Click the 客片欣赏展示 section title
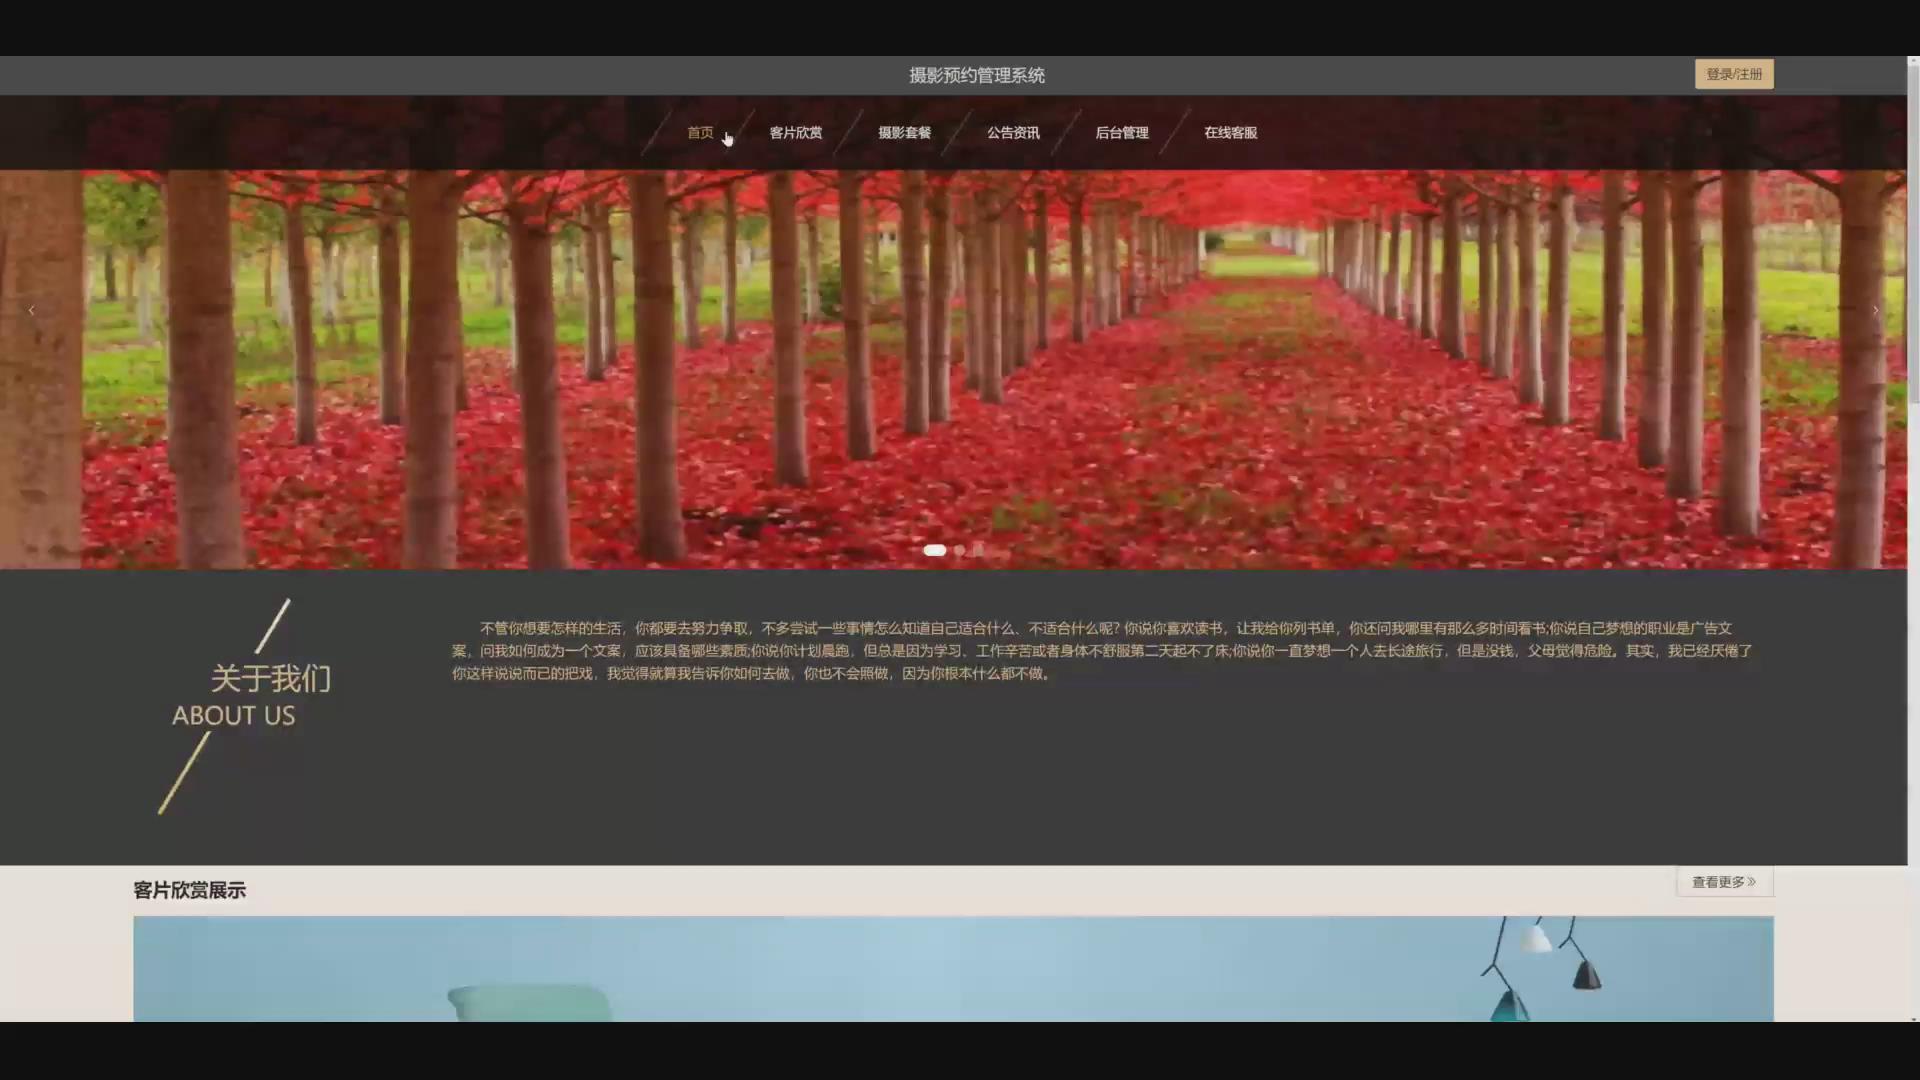This screenshot has width=1920, height=1080. [x=190, y=890]
